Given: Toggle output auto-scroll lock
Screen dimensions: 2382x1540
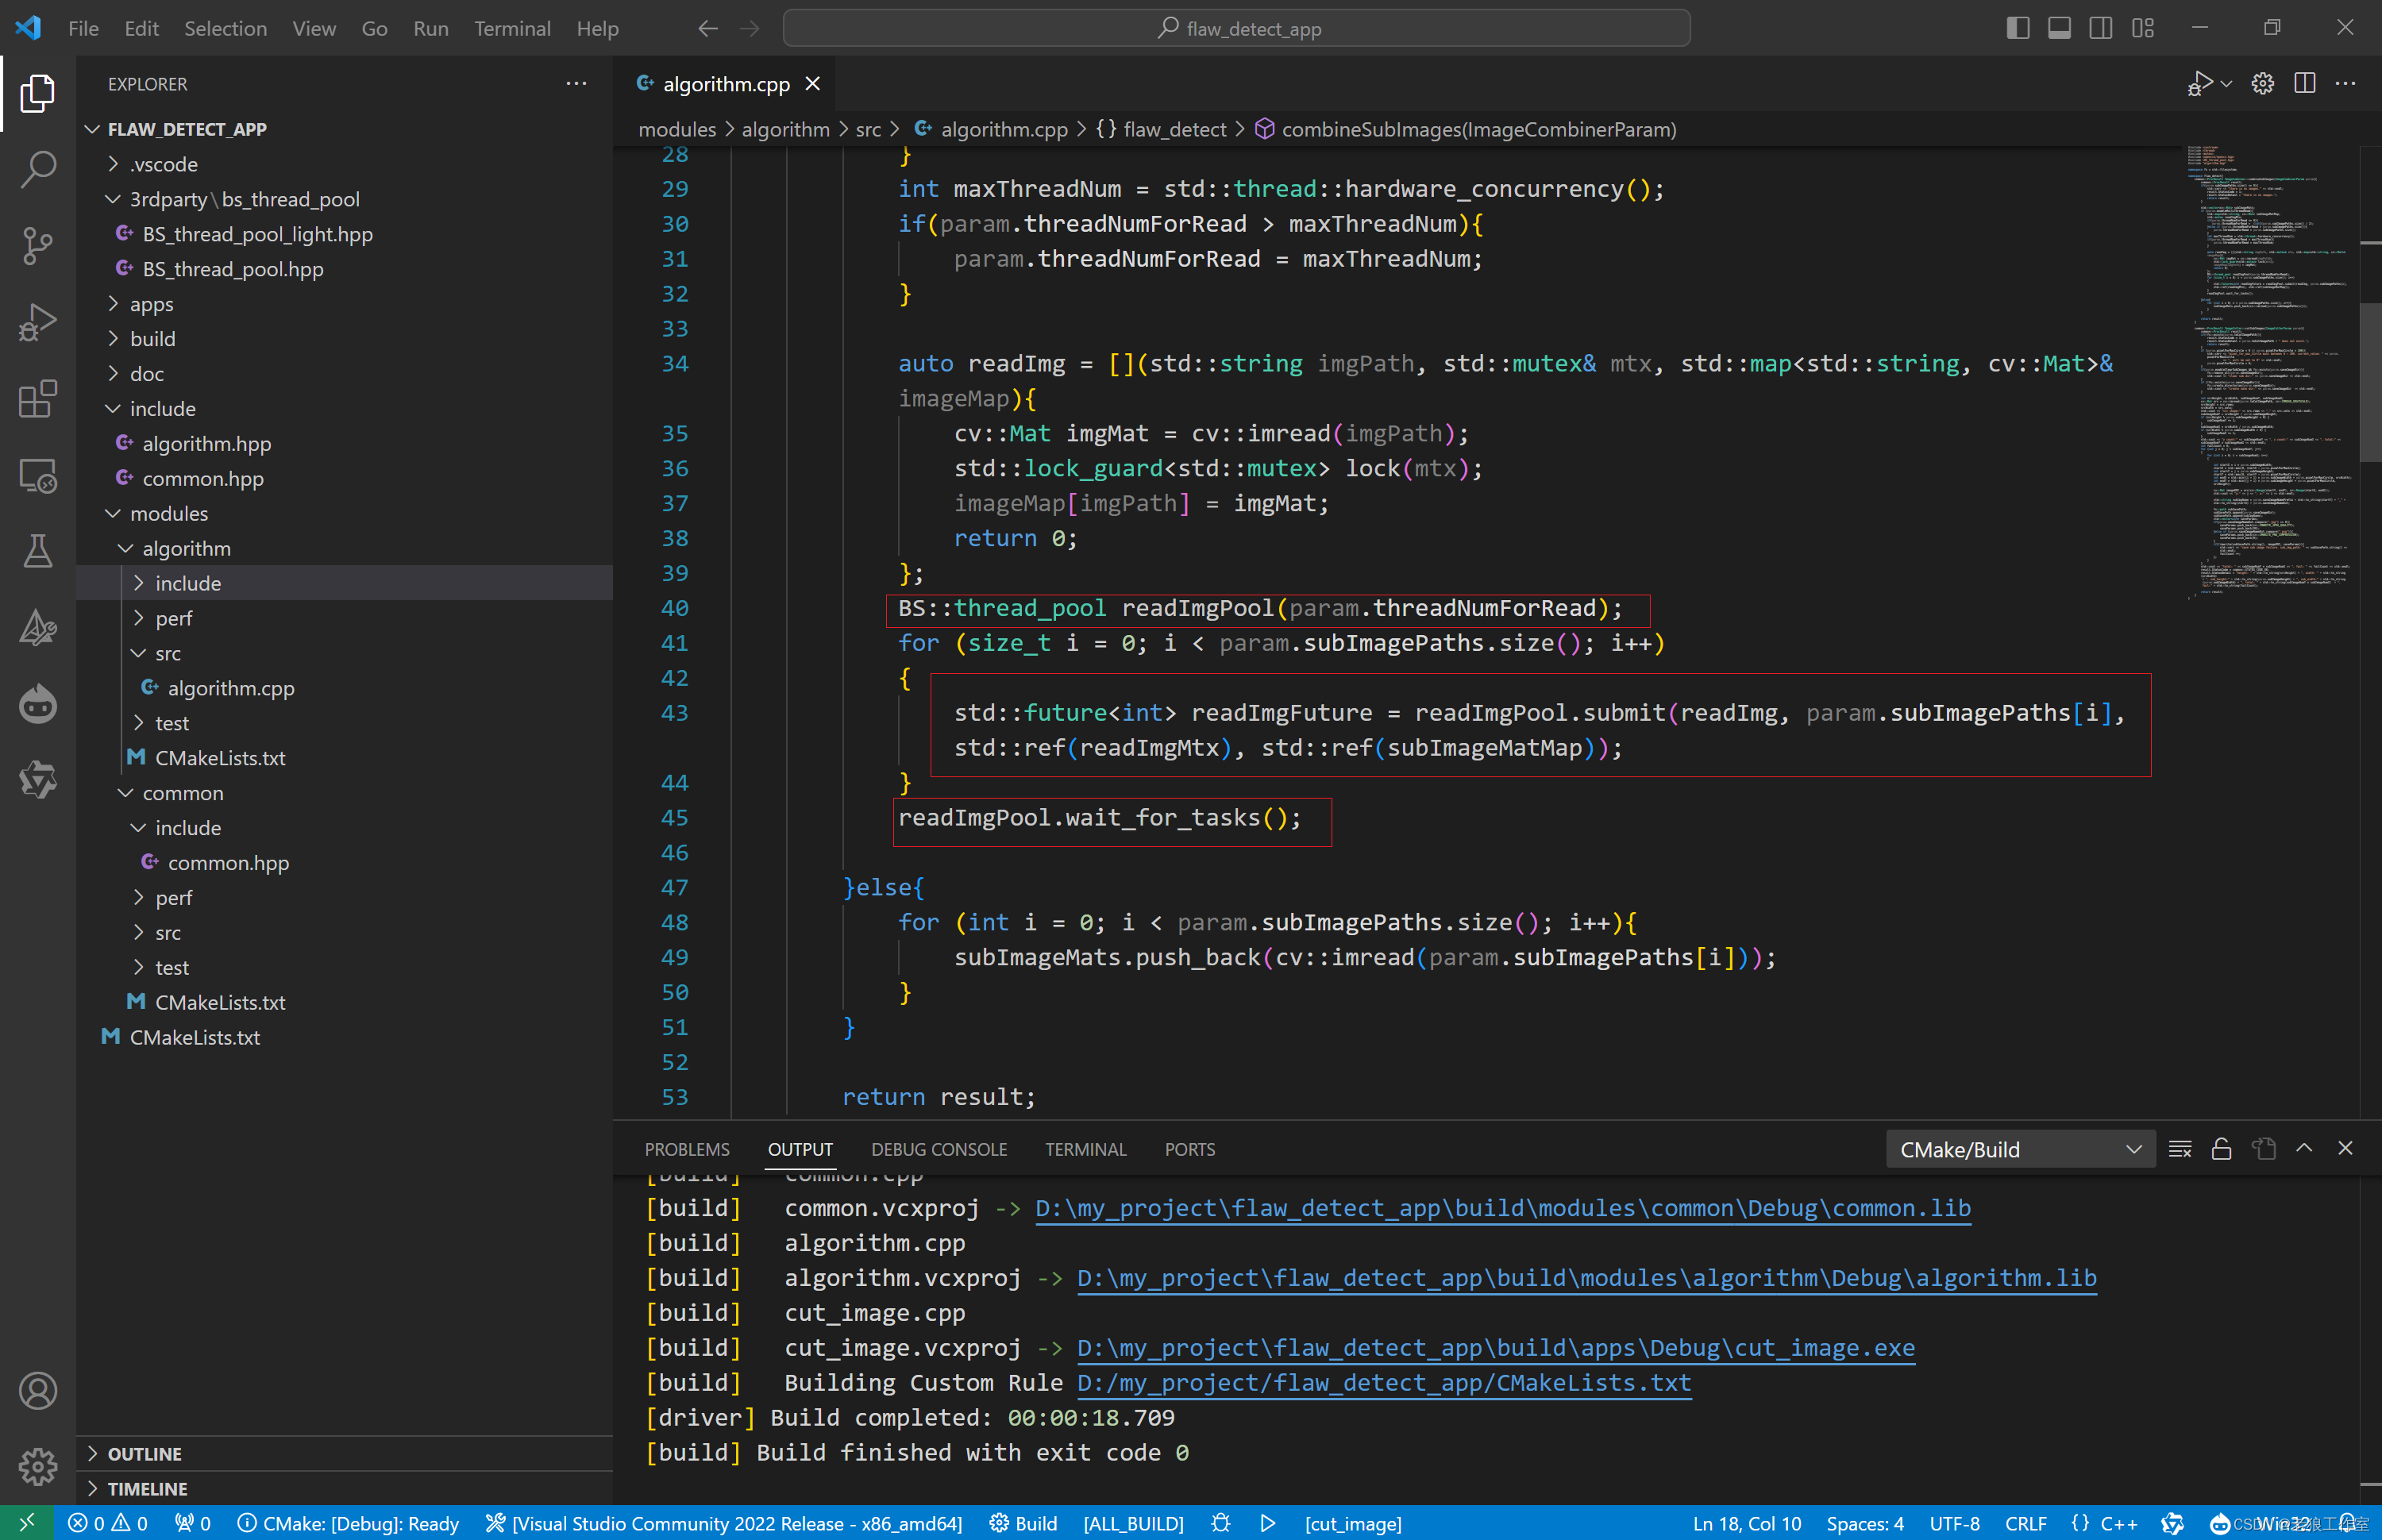Looking at the screenshot, I should [x=2221, y=1149].
